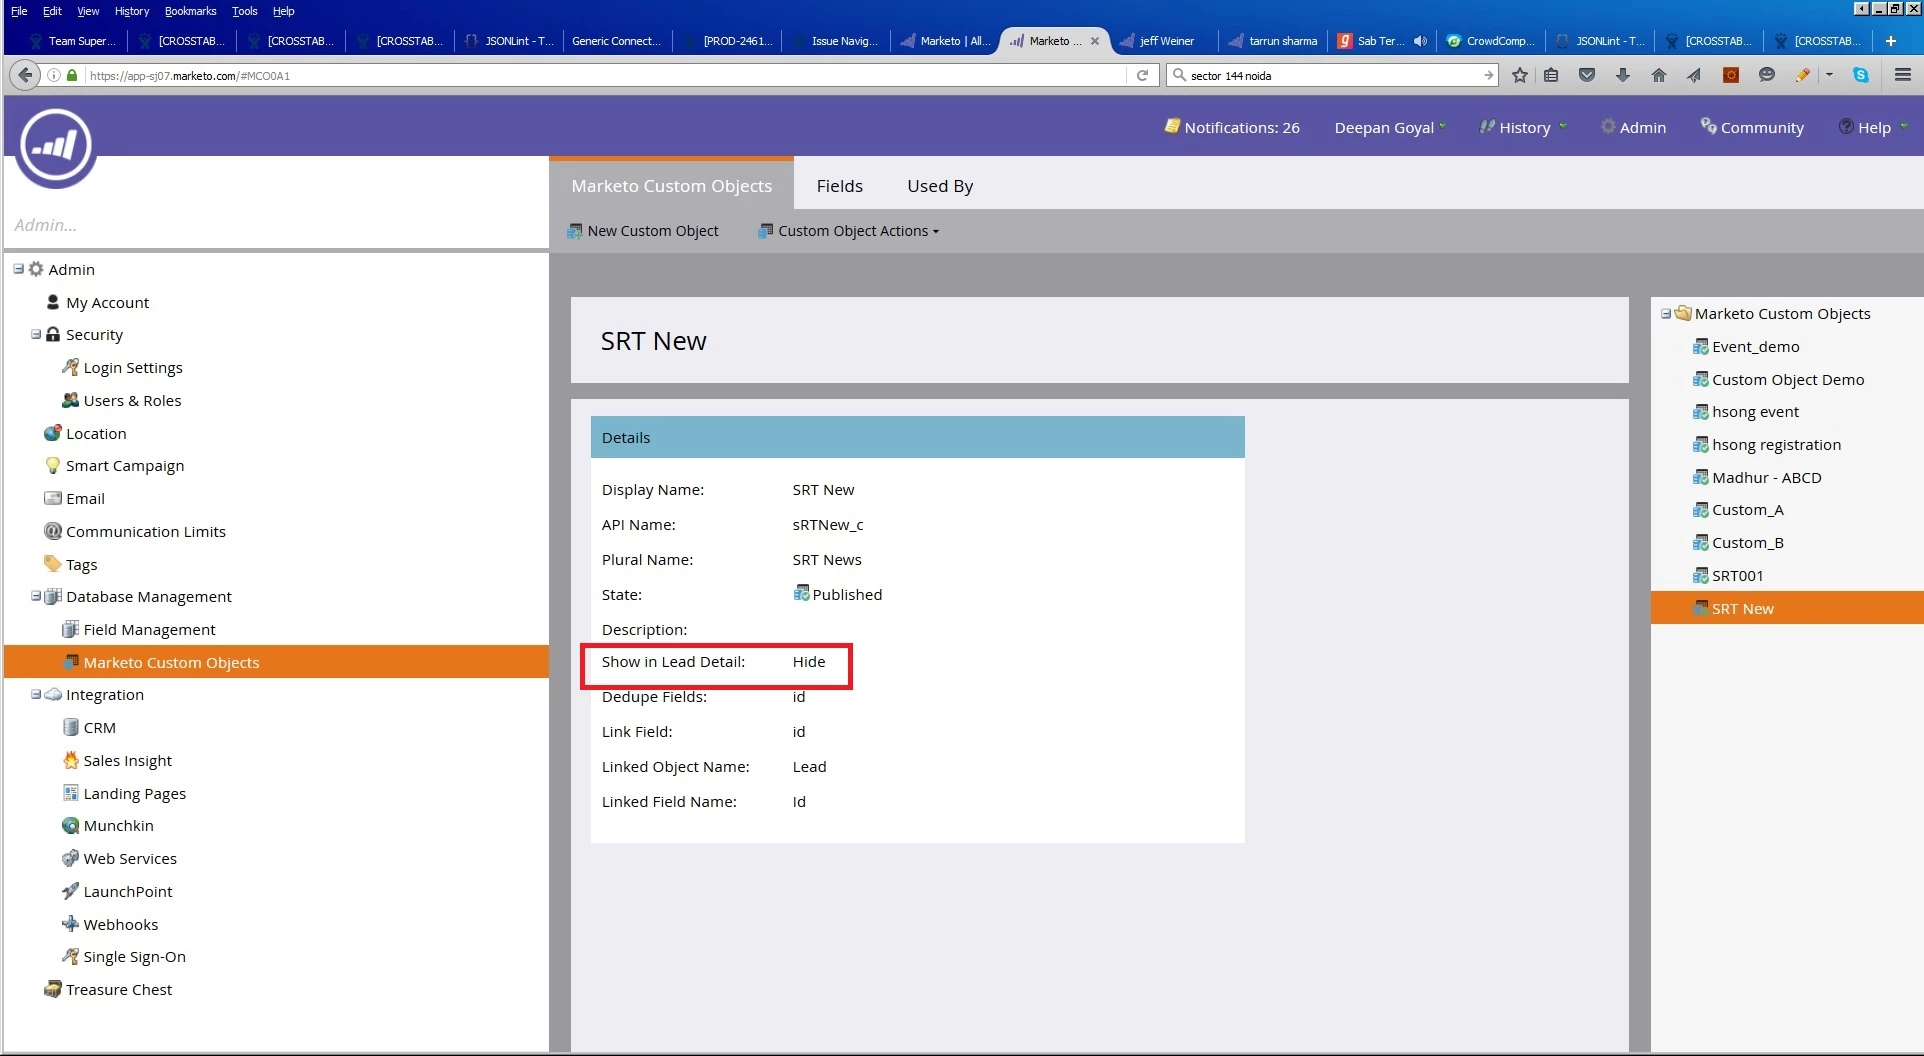Close the active Marketo browser tab
The width and height of the screenshot is (1924, 1056).
[x=1095, y=41]
